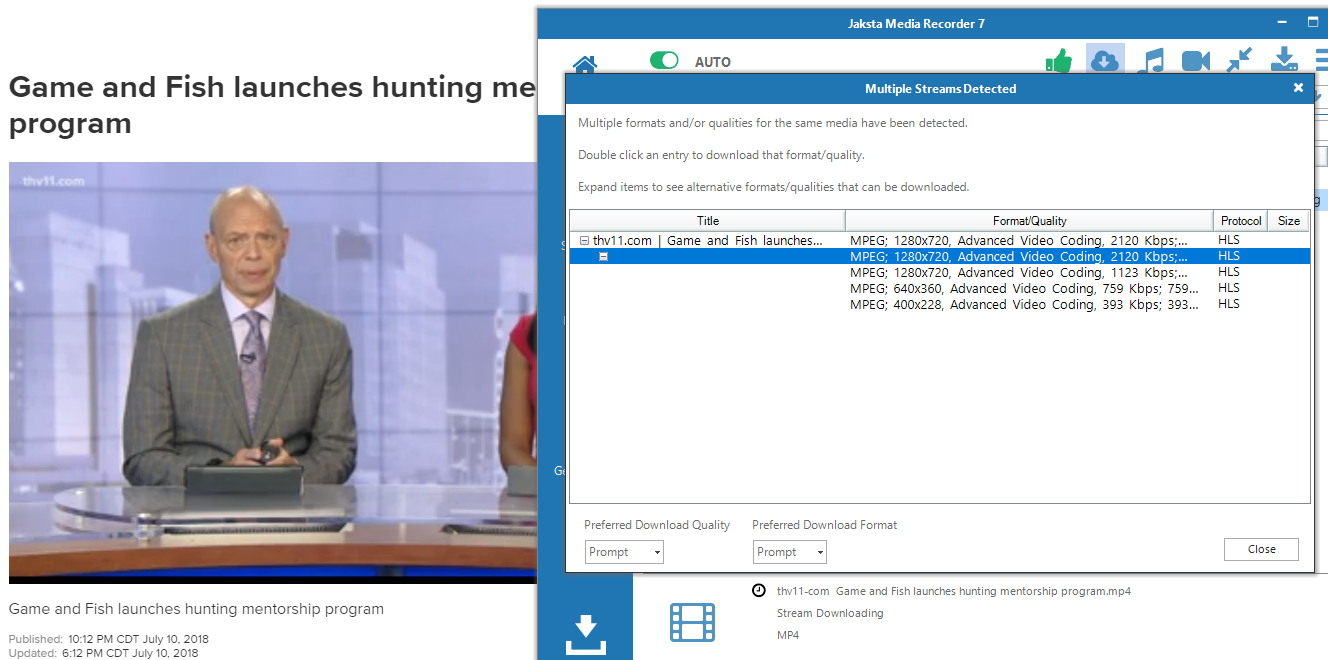Sort by the Format/Quality column header
Viewport: 1328px width, 660px height.
[1029, 221]
